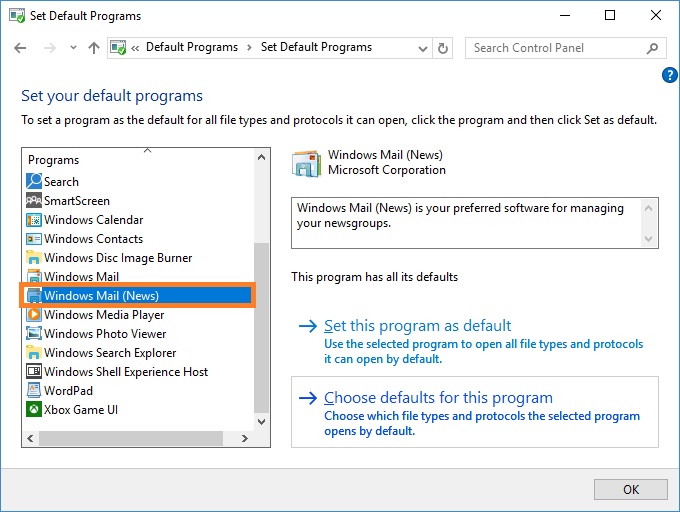The width and height of the screenshot is (680, 512).
Task: Click the Default Programs breadcrumb
Action: point(192,47)
